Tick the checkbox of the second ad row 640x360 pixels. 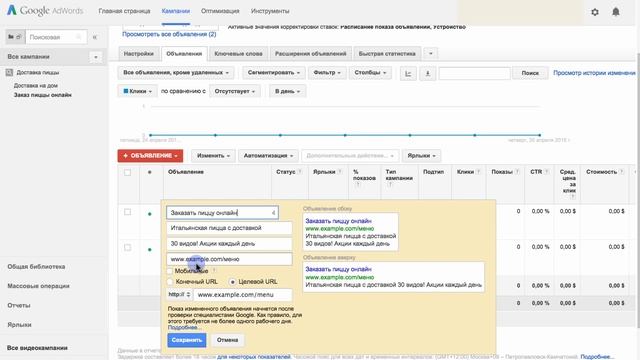[127, 247]
